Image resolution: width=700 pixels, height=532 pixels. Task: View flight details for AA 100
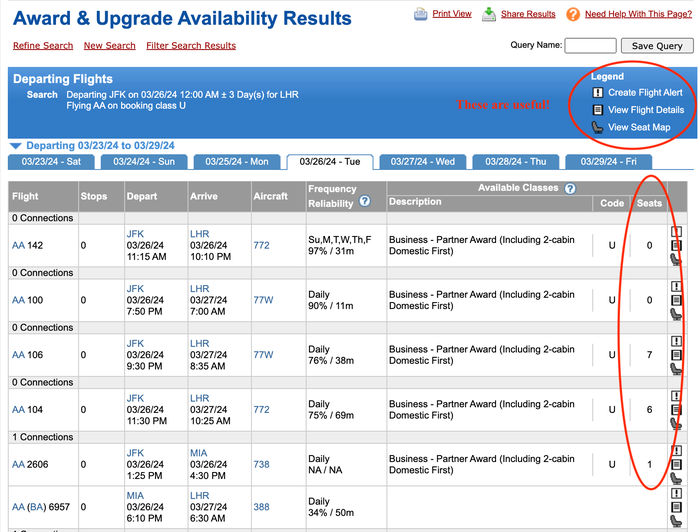pyautogui.click(x=676, y=300)
